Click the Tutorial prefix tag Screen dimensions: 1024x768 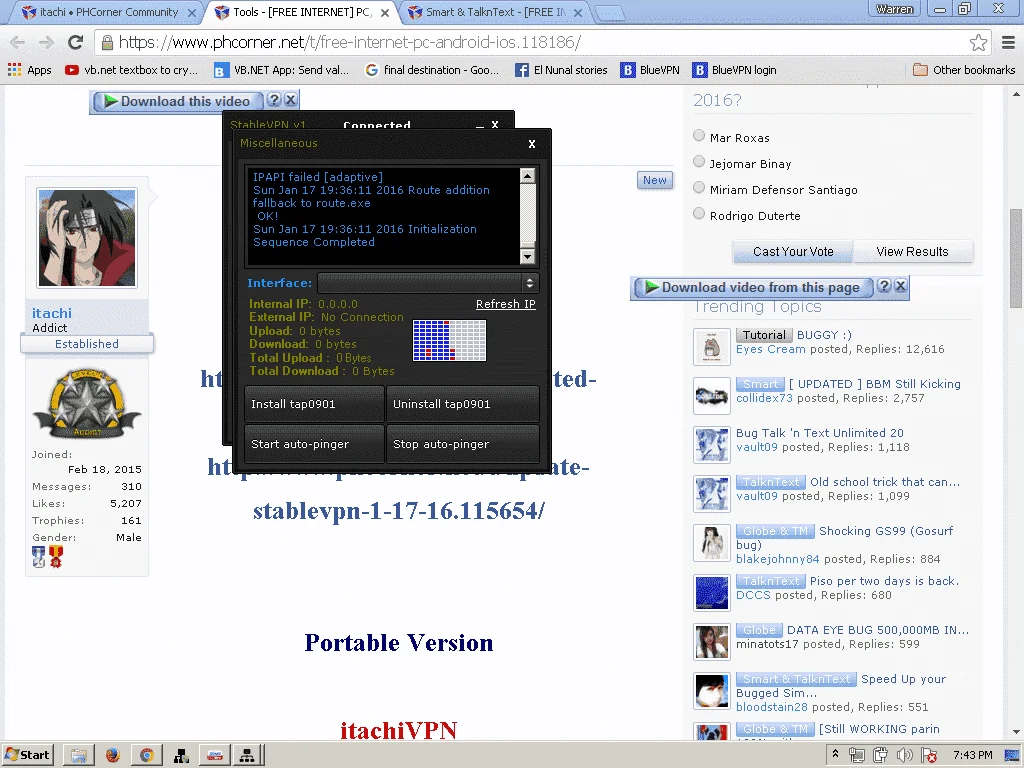tap(764, 335)
